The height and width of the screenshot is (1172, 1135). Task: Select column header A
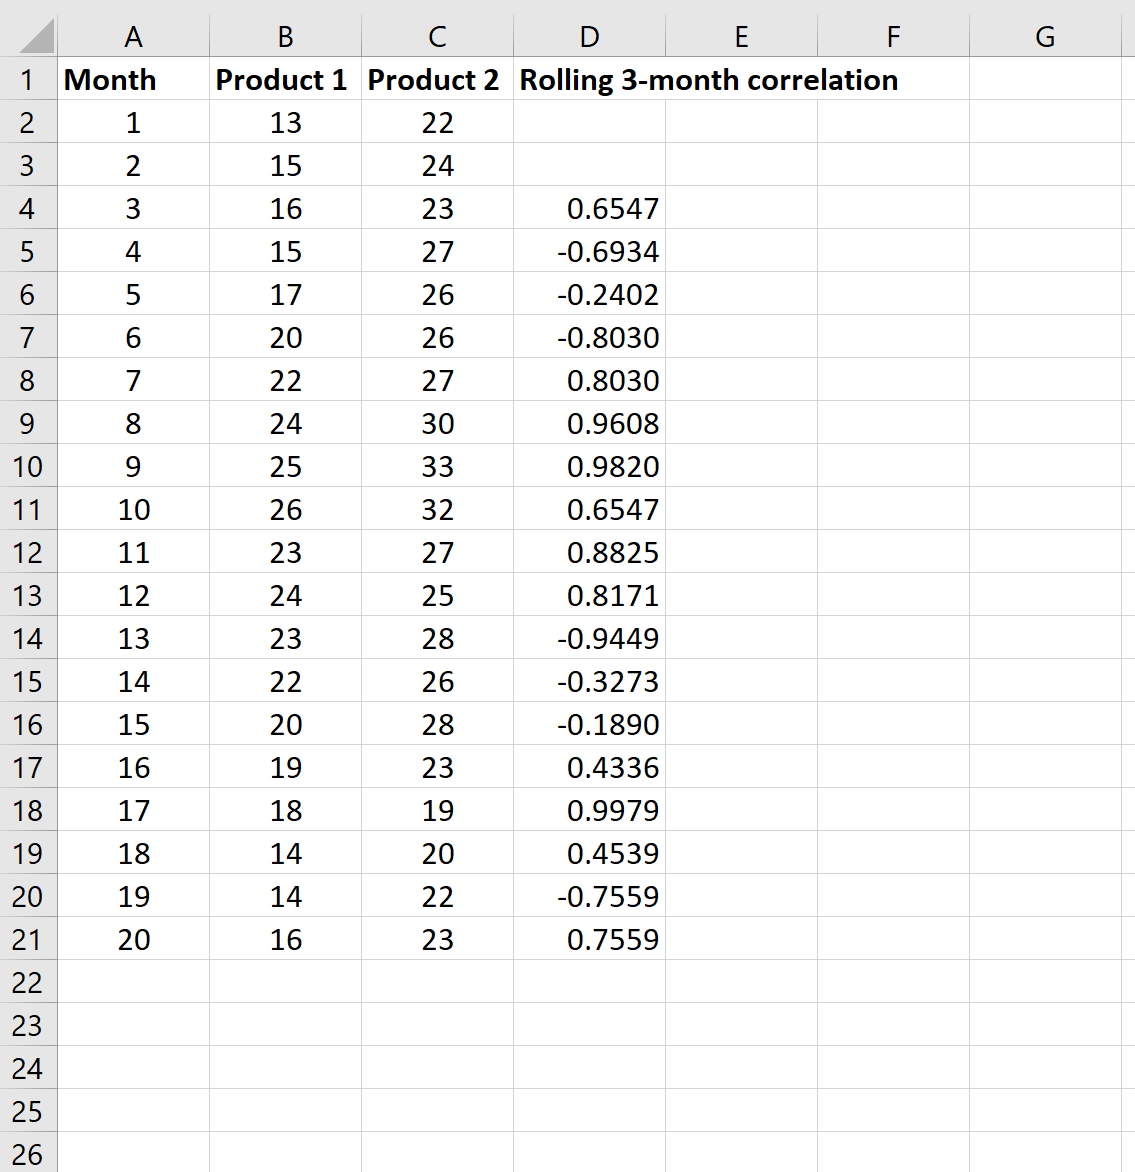click(x=133, y=36)
